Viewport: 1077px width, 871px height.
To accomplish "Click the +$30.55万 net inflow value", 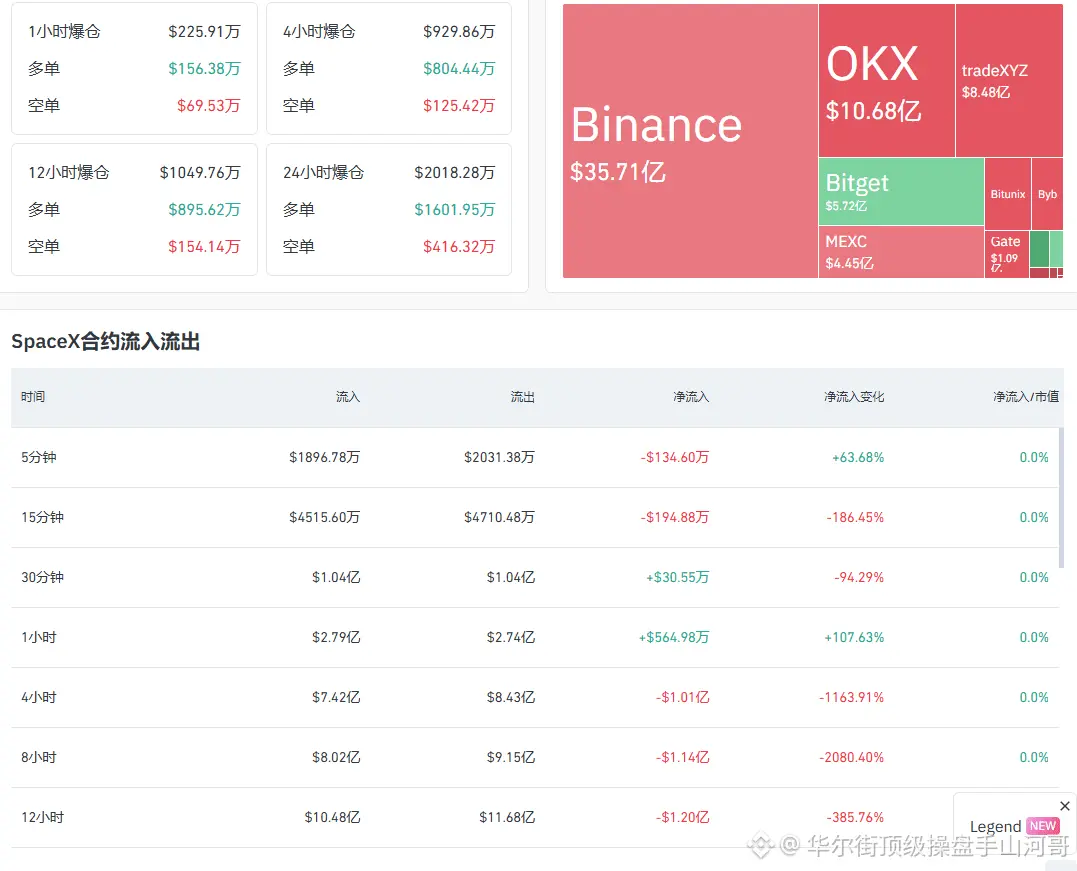I will tap(677, 577).
